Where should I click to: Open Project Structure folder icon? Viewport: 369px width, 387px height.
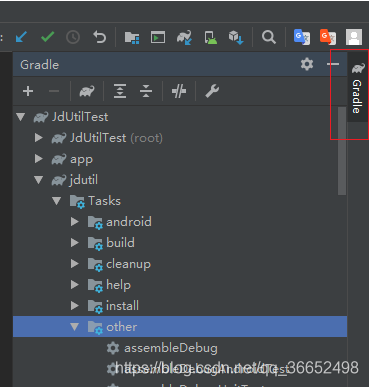pyautogui.click(x=132, y=37)
